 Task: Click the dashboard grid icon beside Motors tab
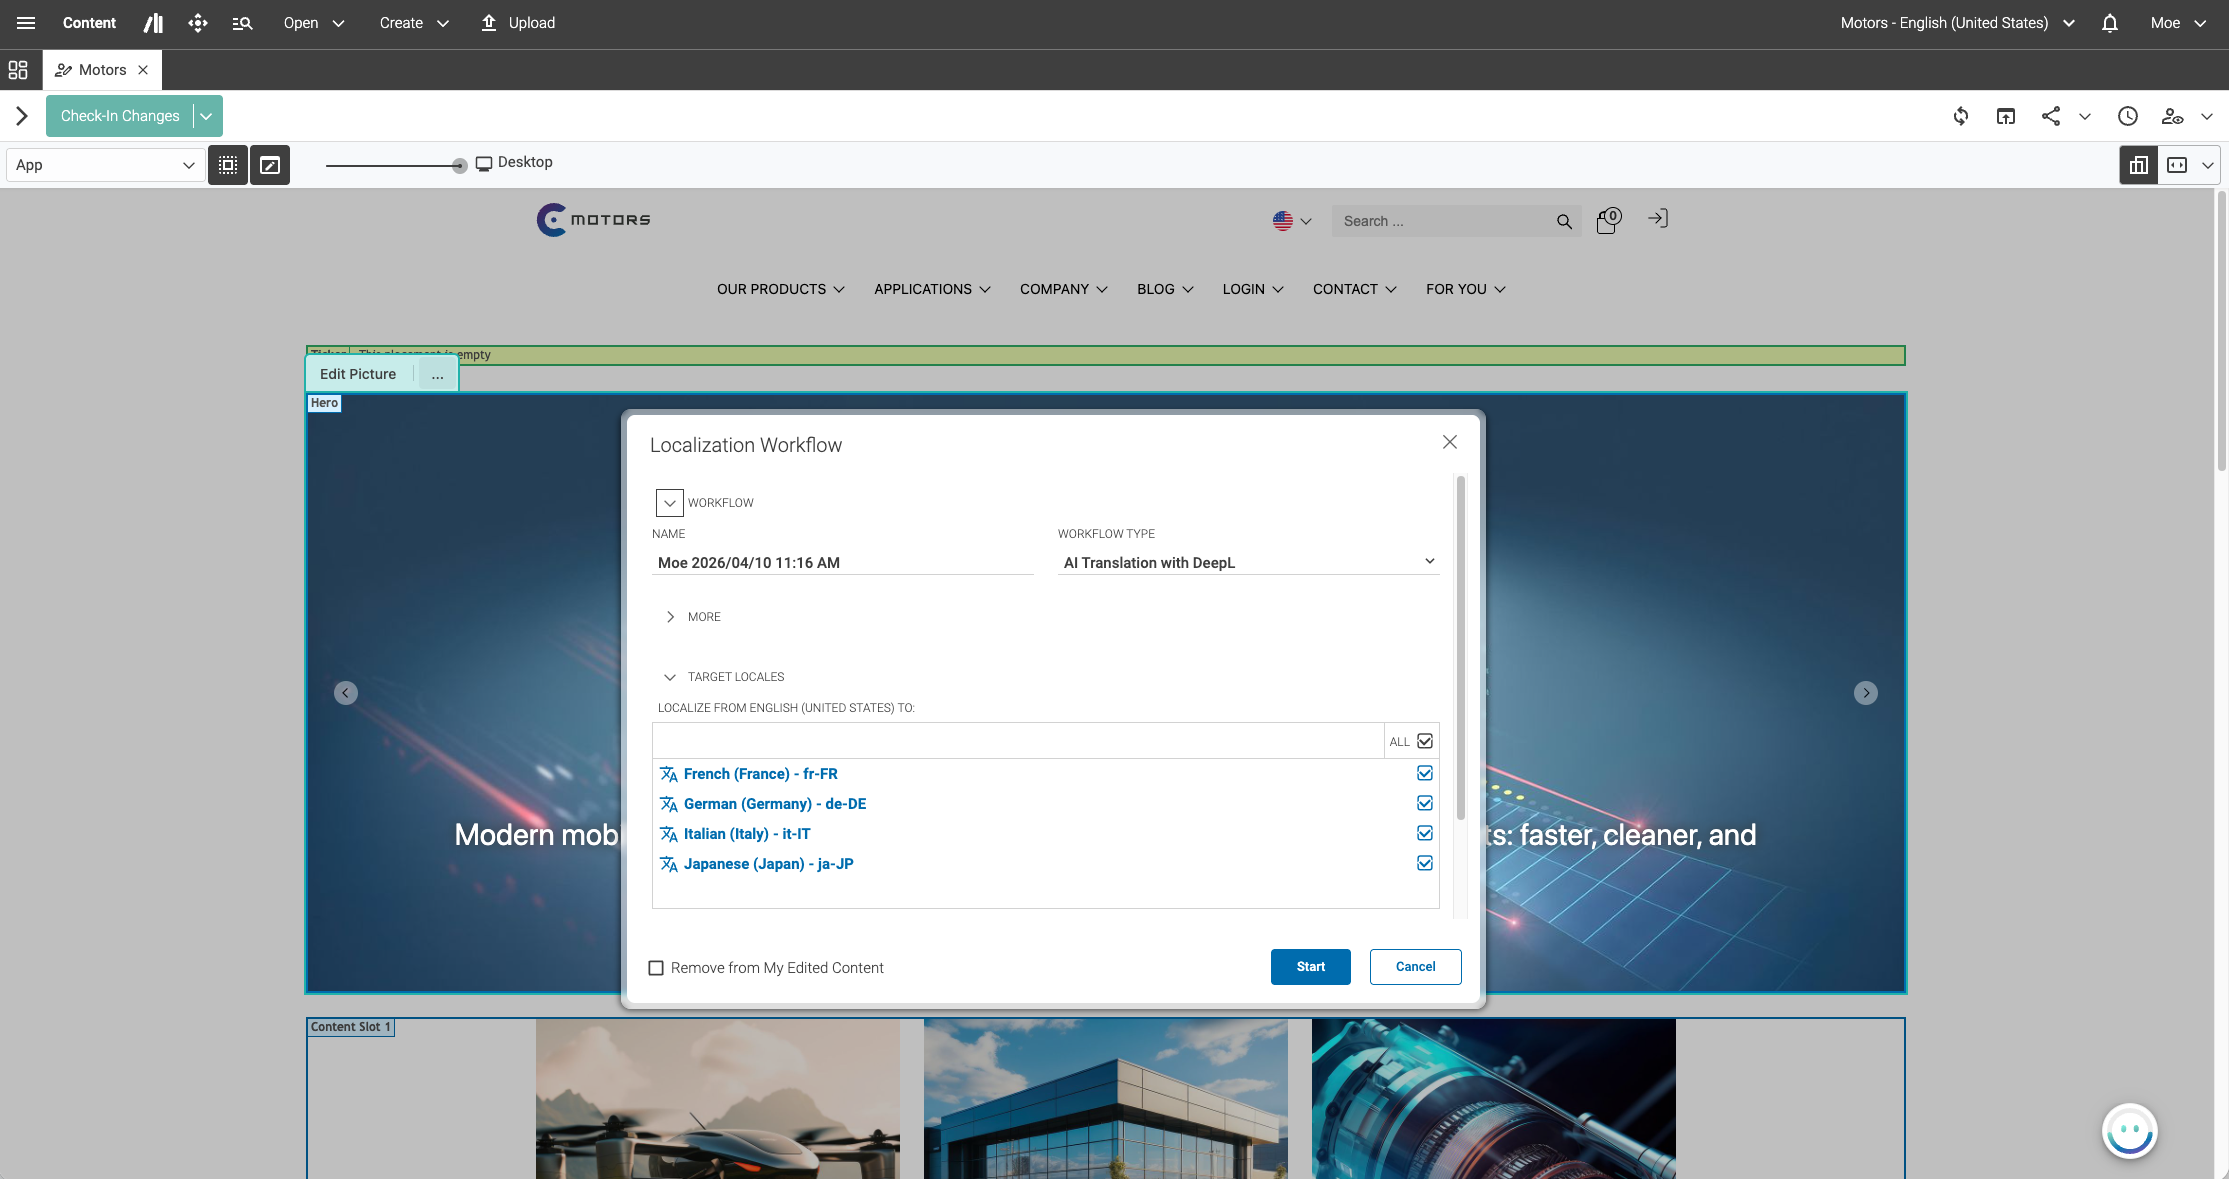[x=18, y=70]
